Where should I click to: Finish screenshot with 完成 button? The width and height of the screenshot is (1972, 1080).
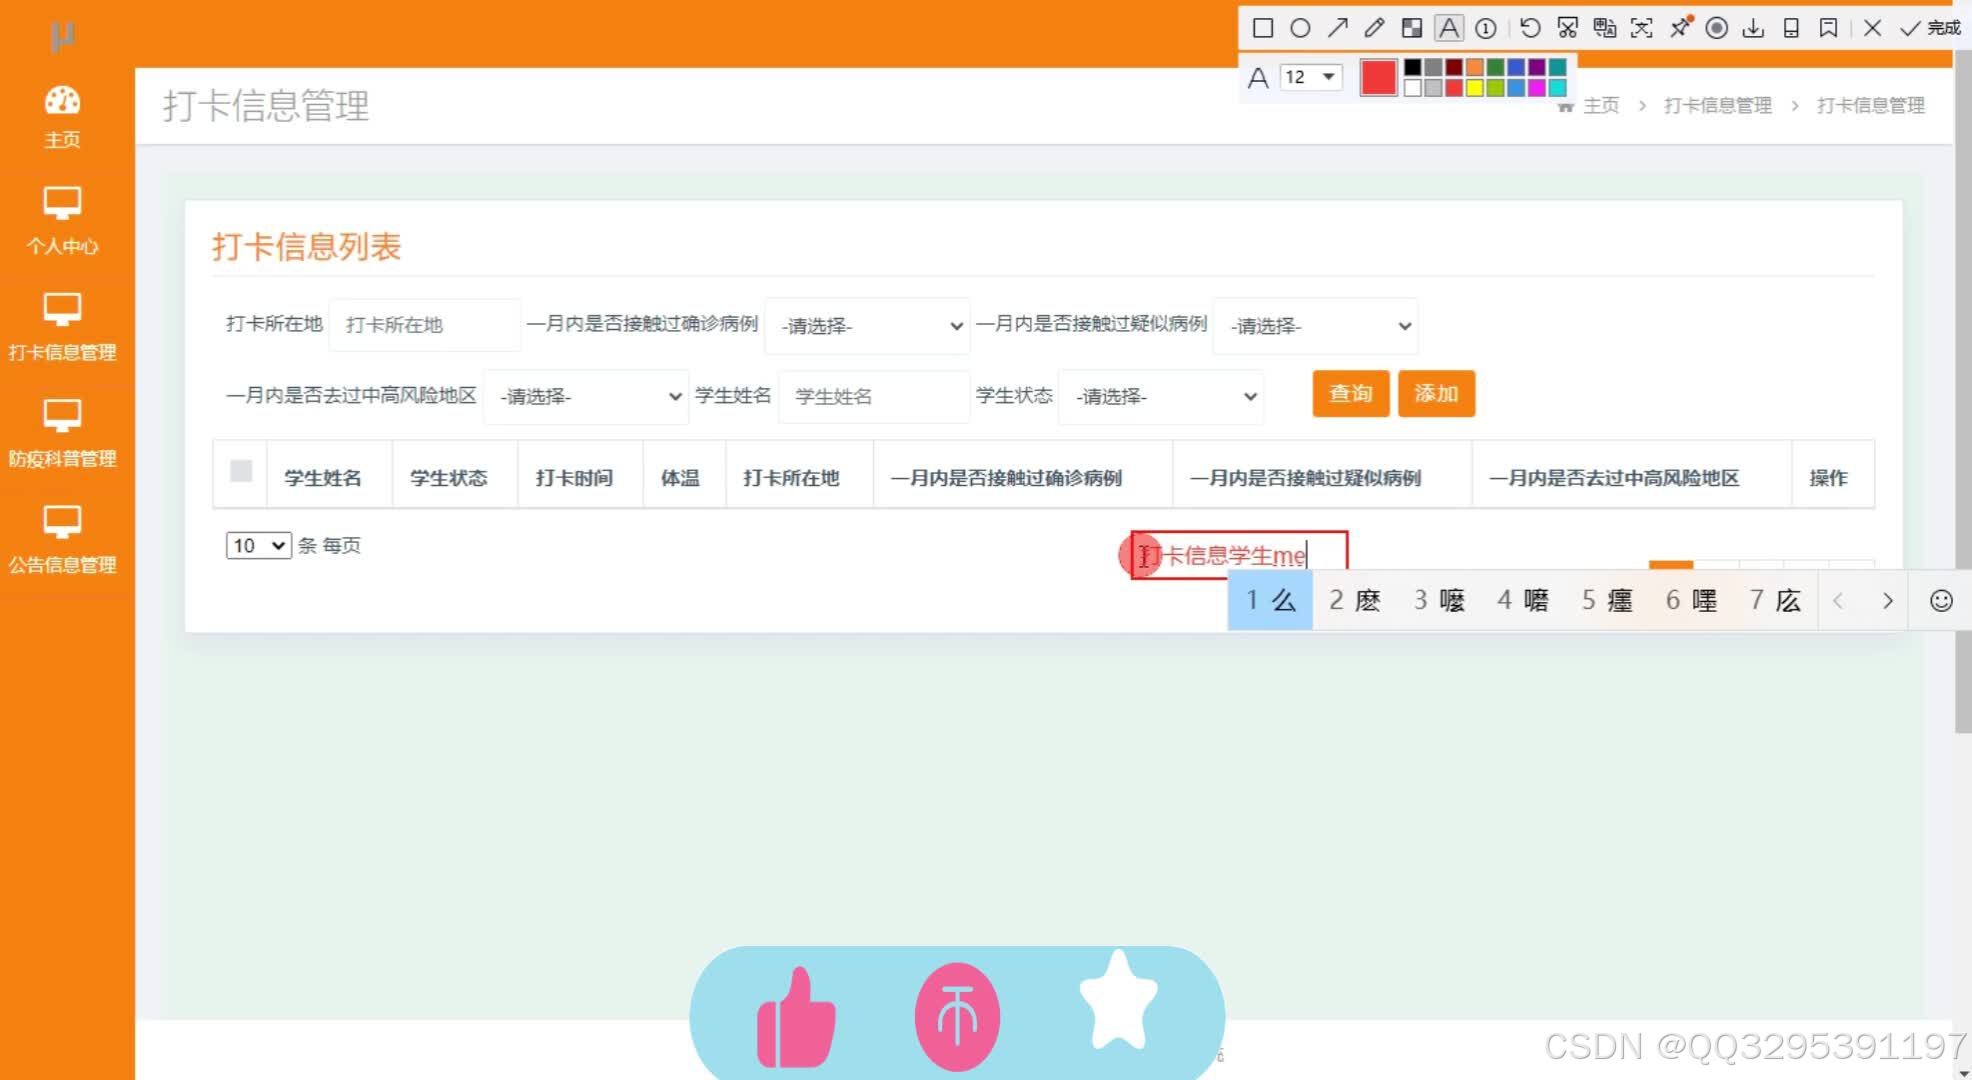[x=1931, y=28]
